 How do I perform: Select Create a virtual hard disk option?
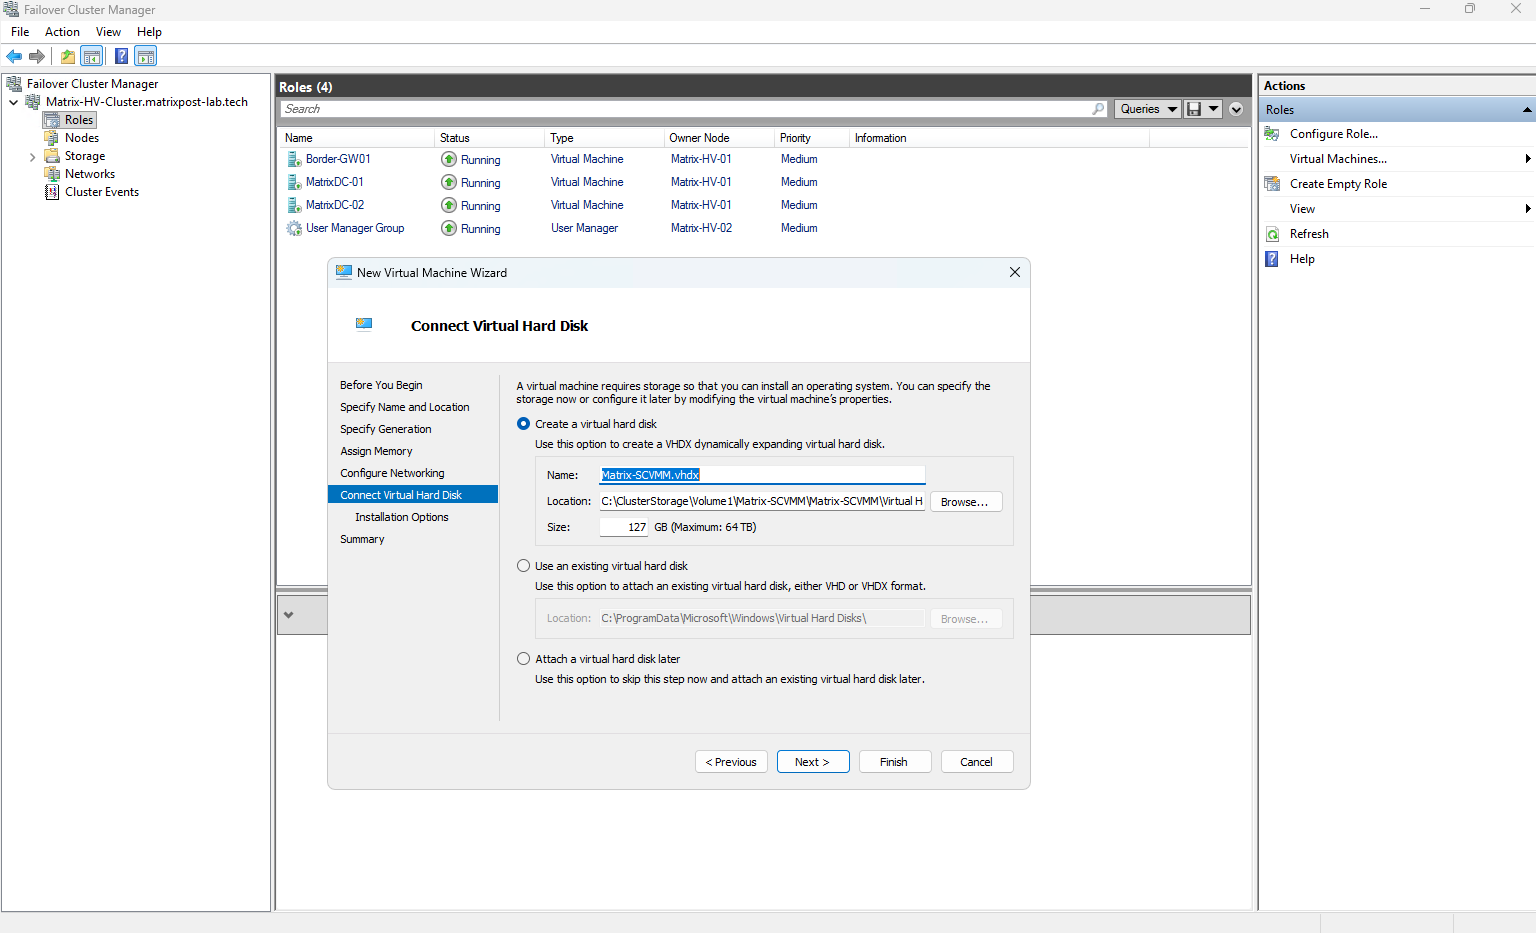(x=523, y=424)
